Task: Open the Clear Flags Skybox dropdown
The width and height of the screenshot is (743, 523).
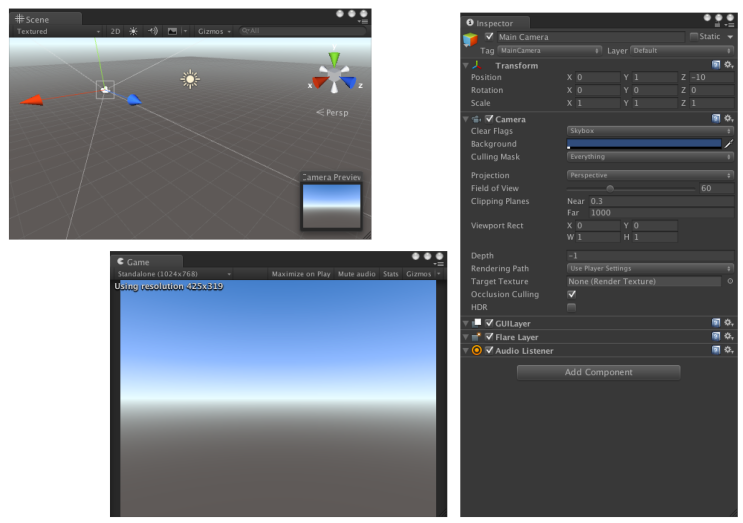Action: 649,131
